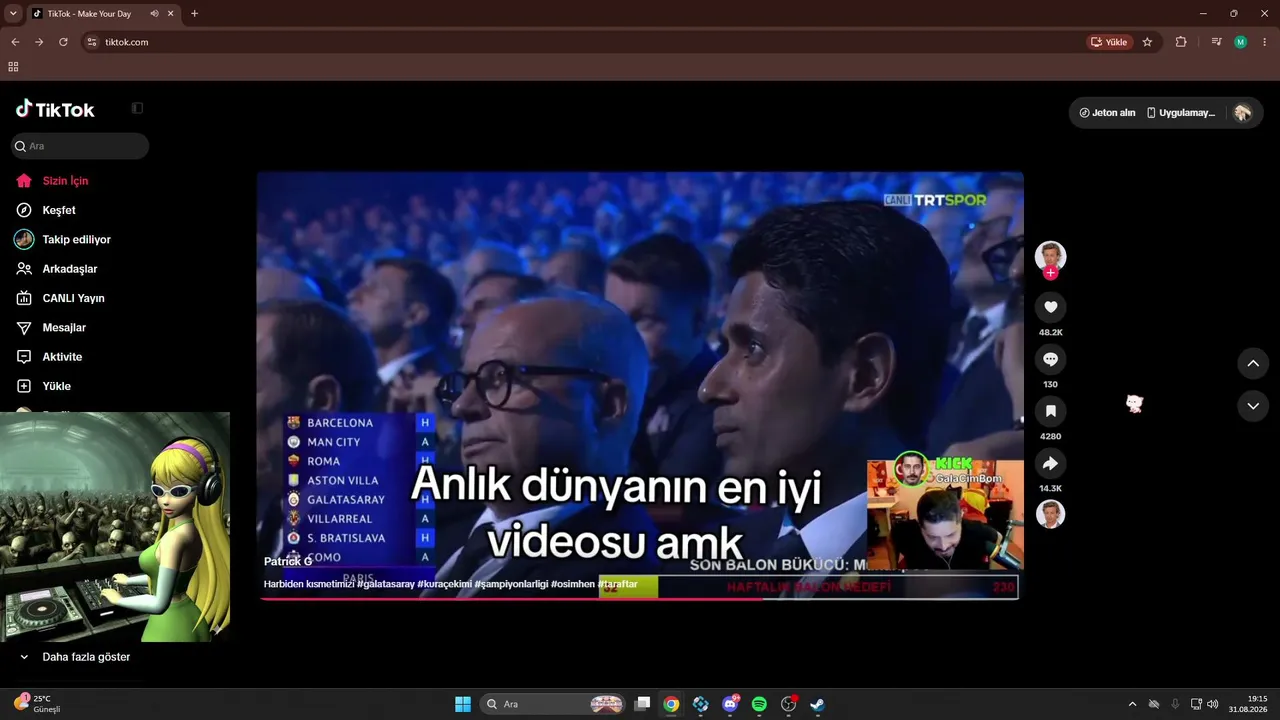Go to next video with down arrow
1280x720 pixels.
(1253, 406)
